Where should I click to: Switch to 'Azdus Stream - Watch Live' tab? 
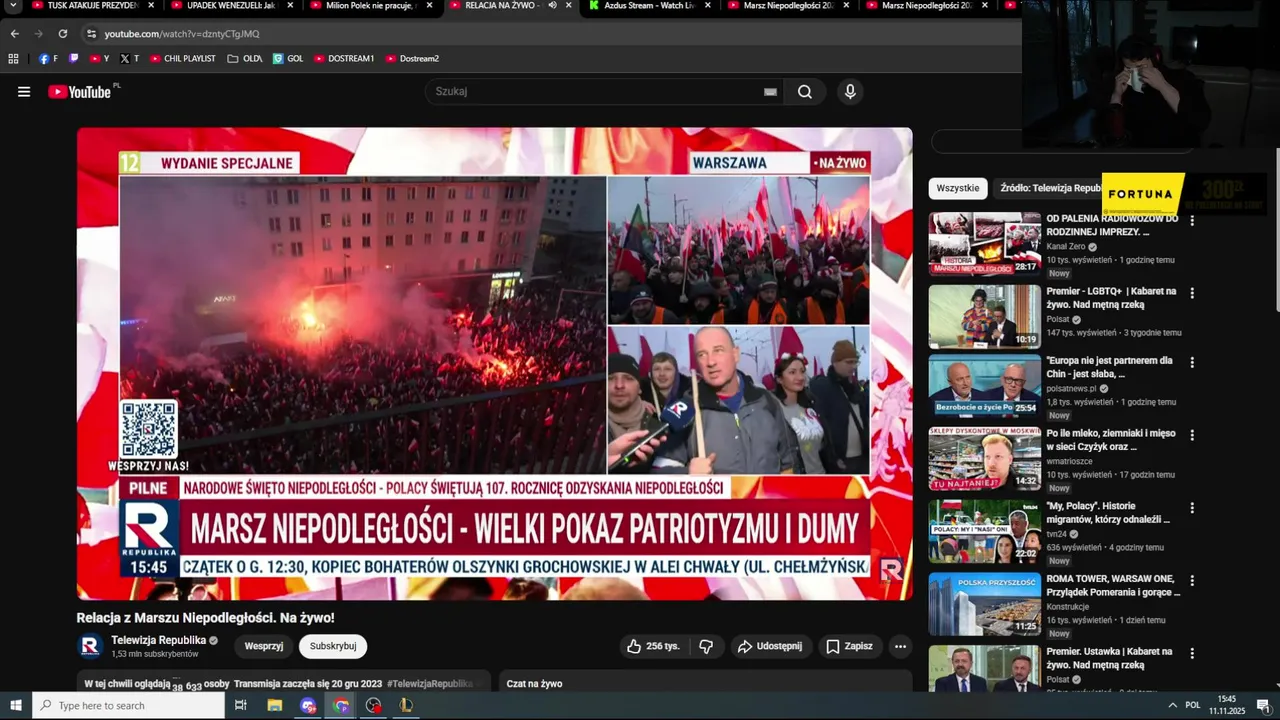649,6
